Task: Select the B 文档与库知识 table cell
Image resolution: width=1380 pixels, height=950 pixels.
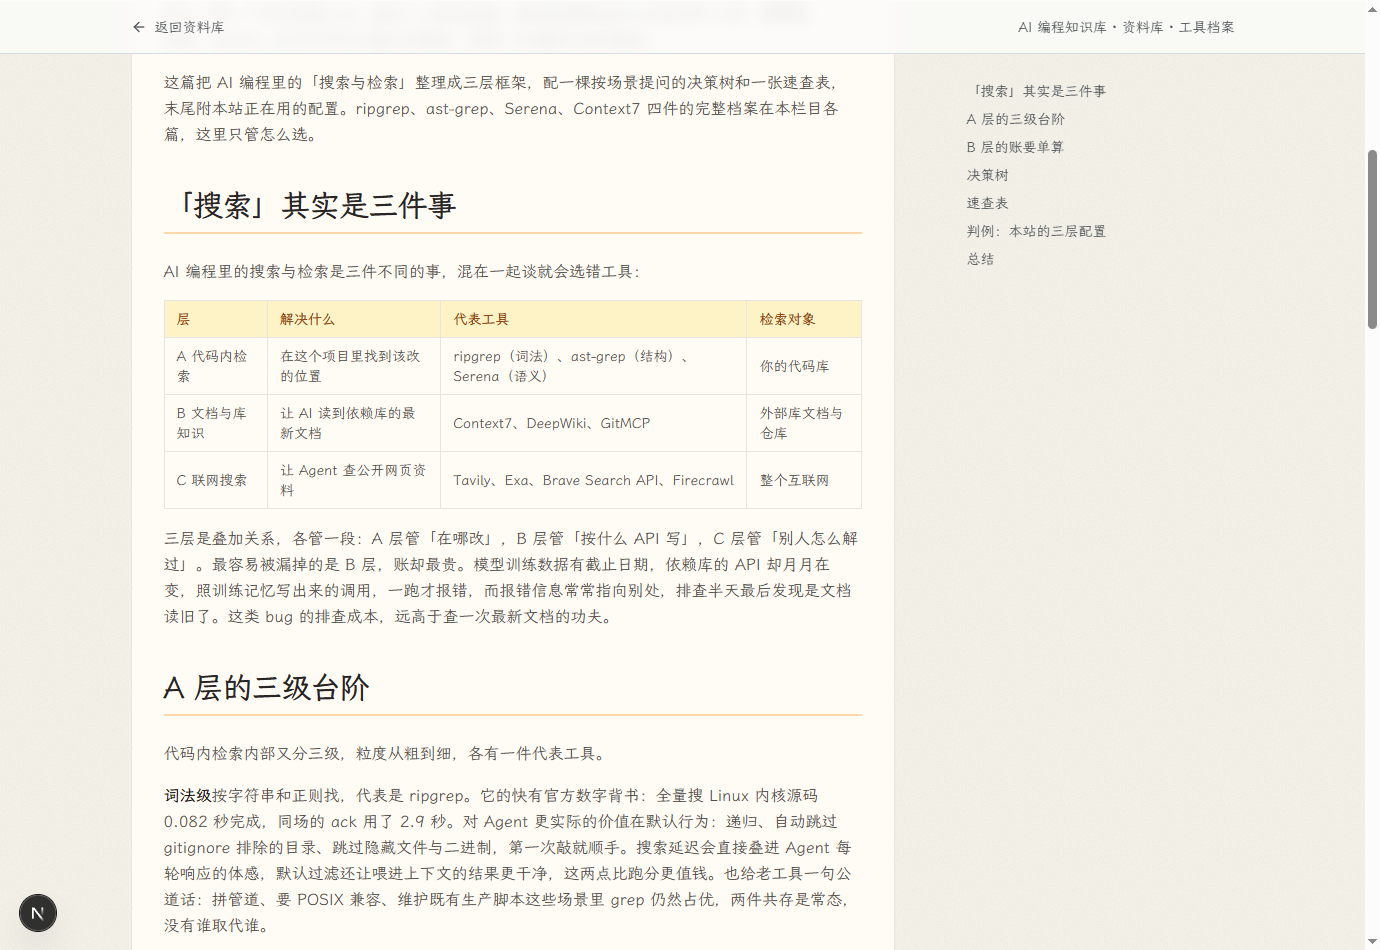Action: tap(216, 423)
